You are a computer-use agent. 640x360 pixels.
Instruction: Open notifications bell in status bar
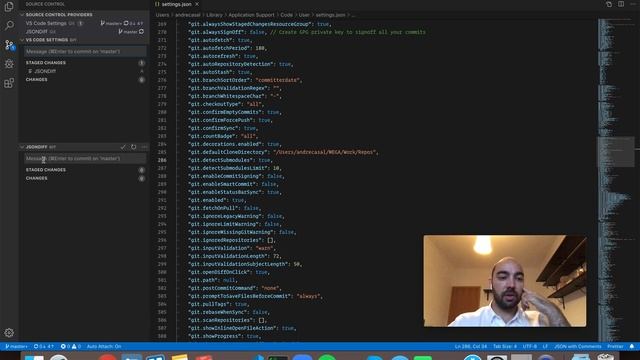pos(632,347)
